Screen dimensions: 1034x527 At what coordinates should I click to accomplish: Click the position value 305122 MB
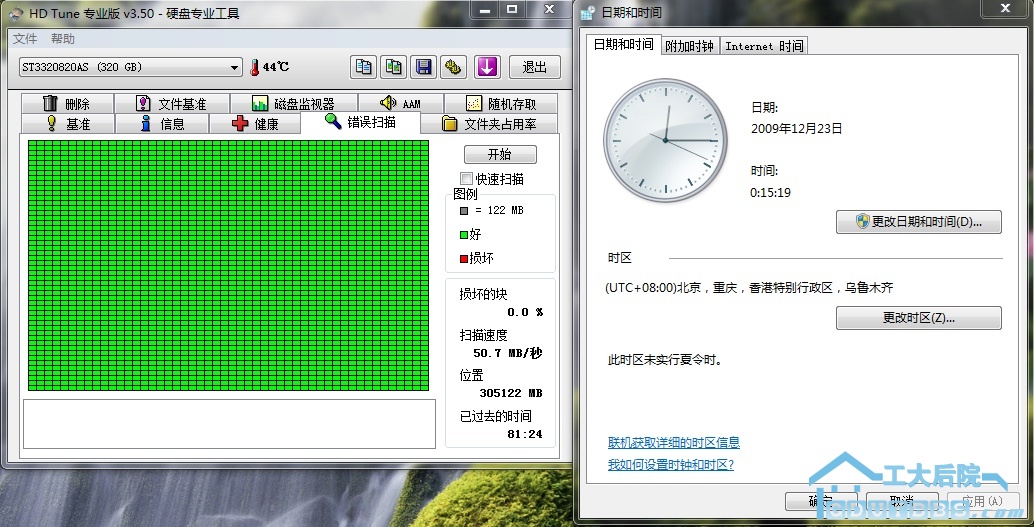point(511,393)
